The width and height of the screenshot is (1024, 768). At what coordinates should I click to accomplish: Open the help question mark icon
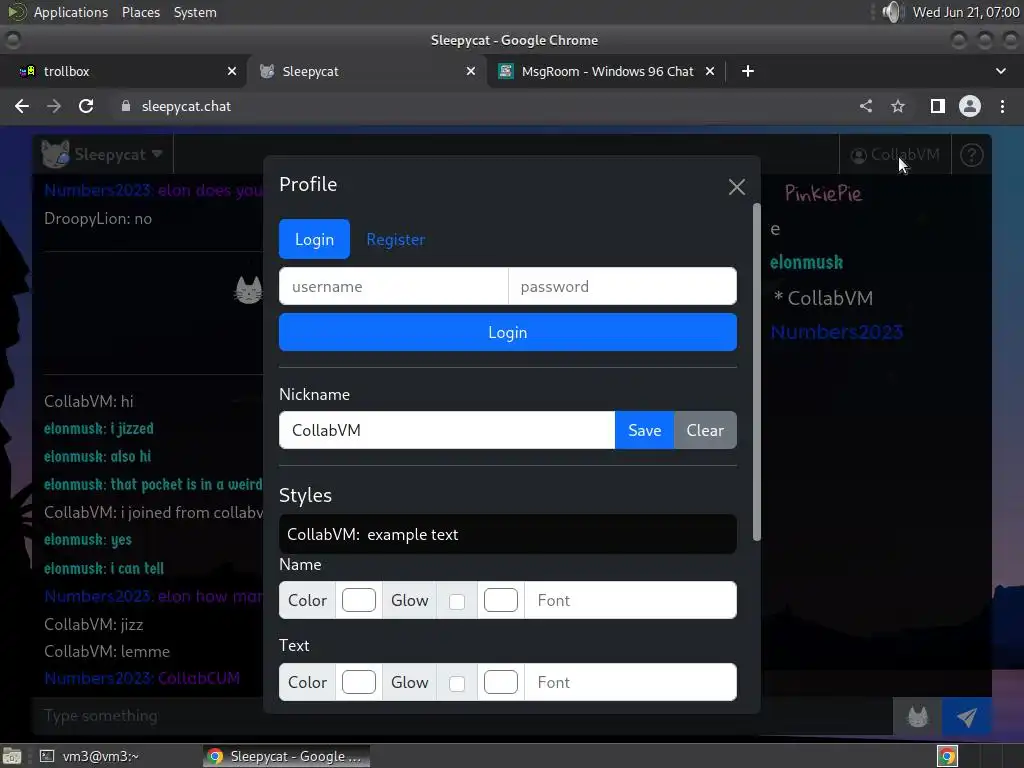(972, 155)
